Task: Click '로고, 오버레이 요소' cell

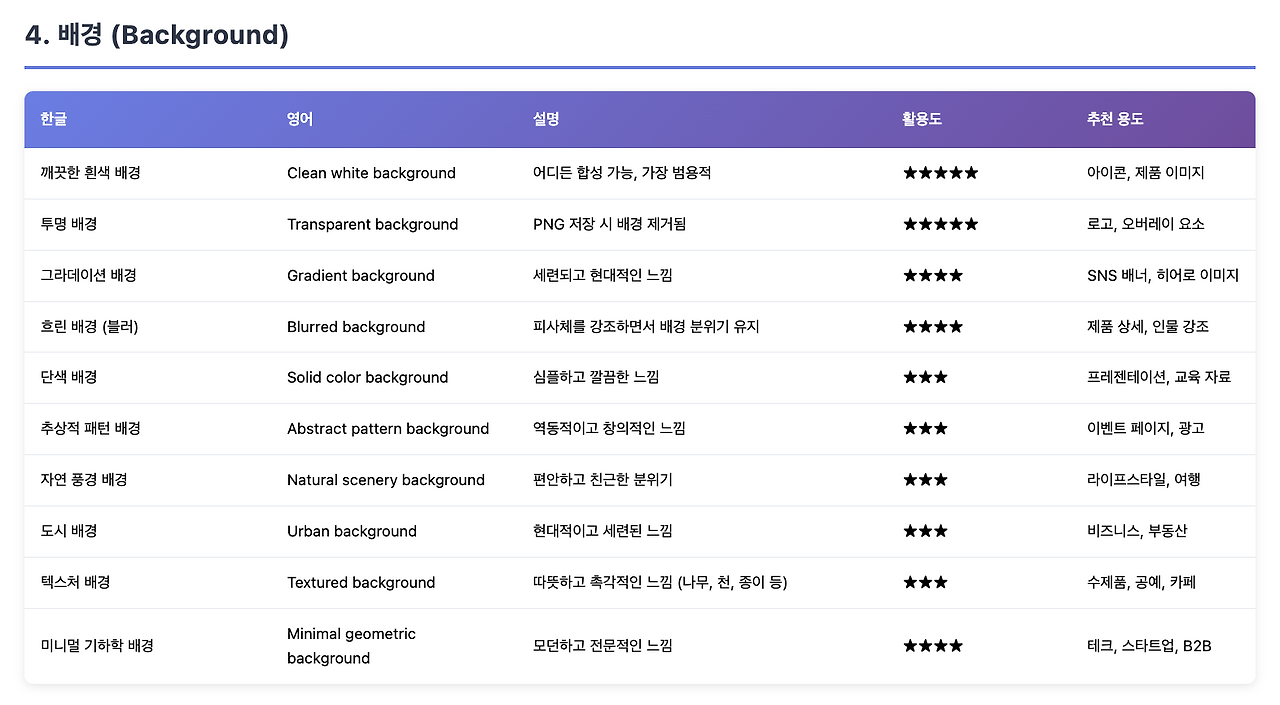Action: [x=1146, y=224]
